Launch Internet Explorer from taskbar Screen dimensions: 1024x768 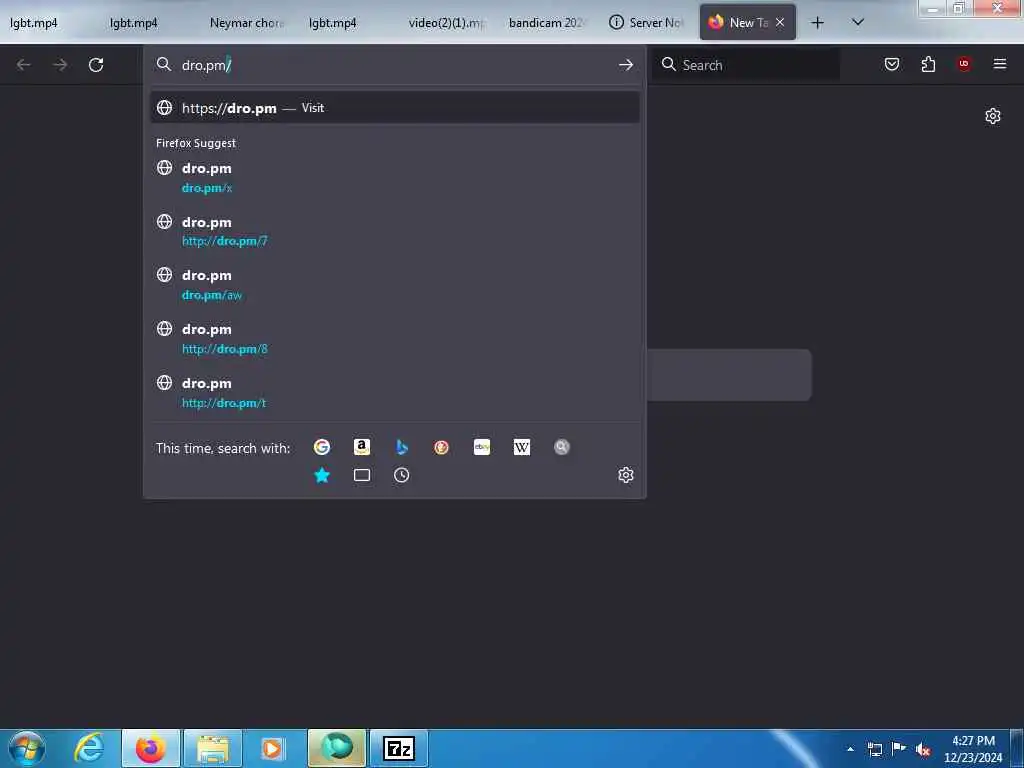[88, 748]
